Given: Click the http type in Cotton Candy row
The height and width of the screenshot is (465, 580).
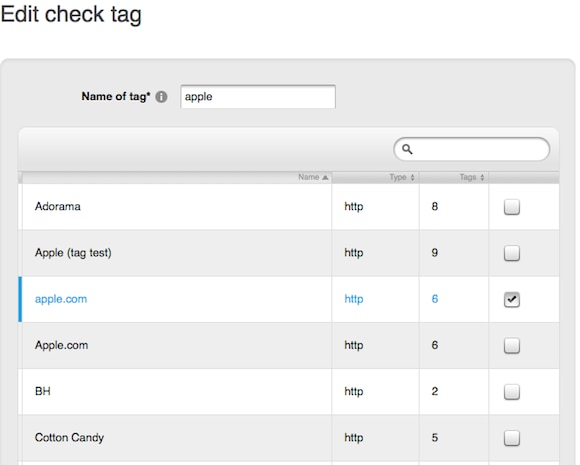Looking at the screenshot, I should click(x=354, y=438).
